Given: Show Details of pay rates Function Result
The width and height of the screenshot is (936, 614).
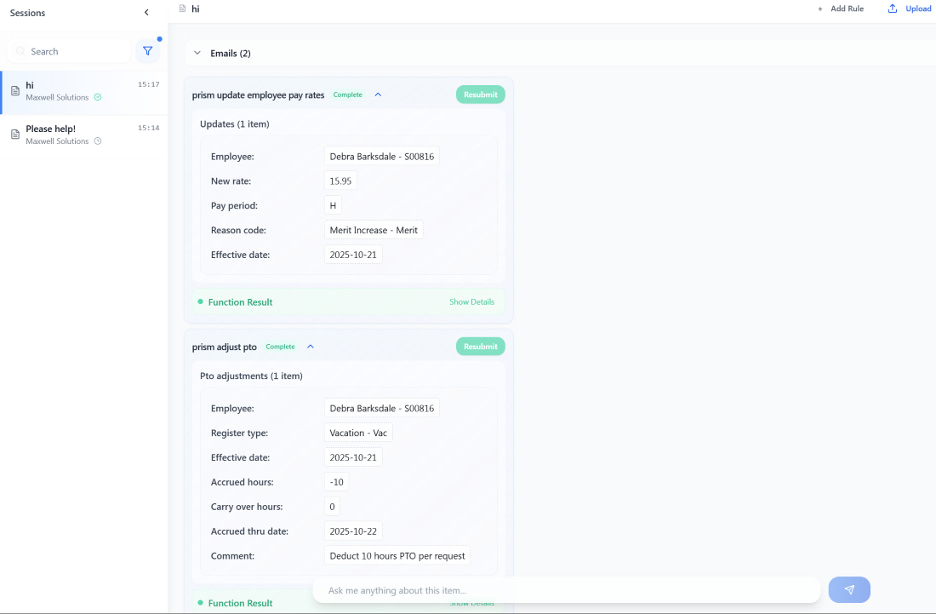Looking at the screenshot, I should (471, 302).
